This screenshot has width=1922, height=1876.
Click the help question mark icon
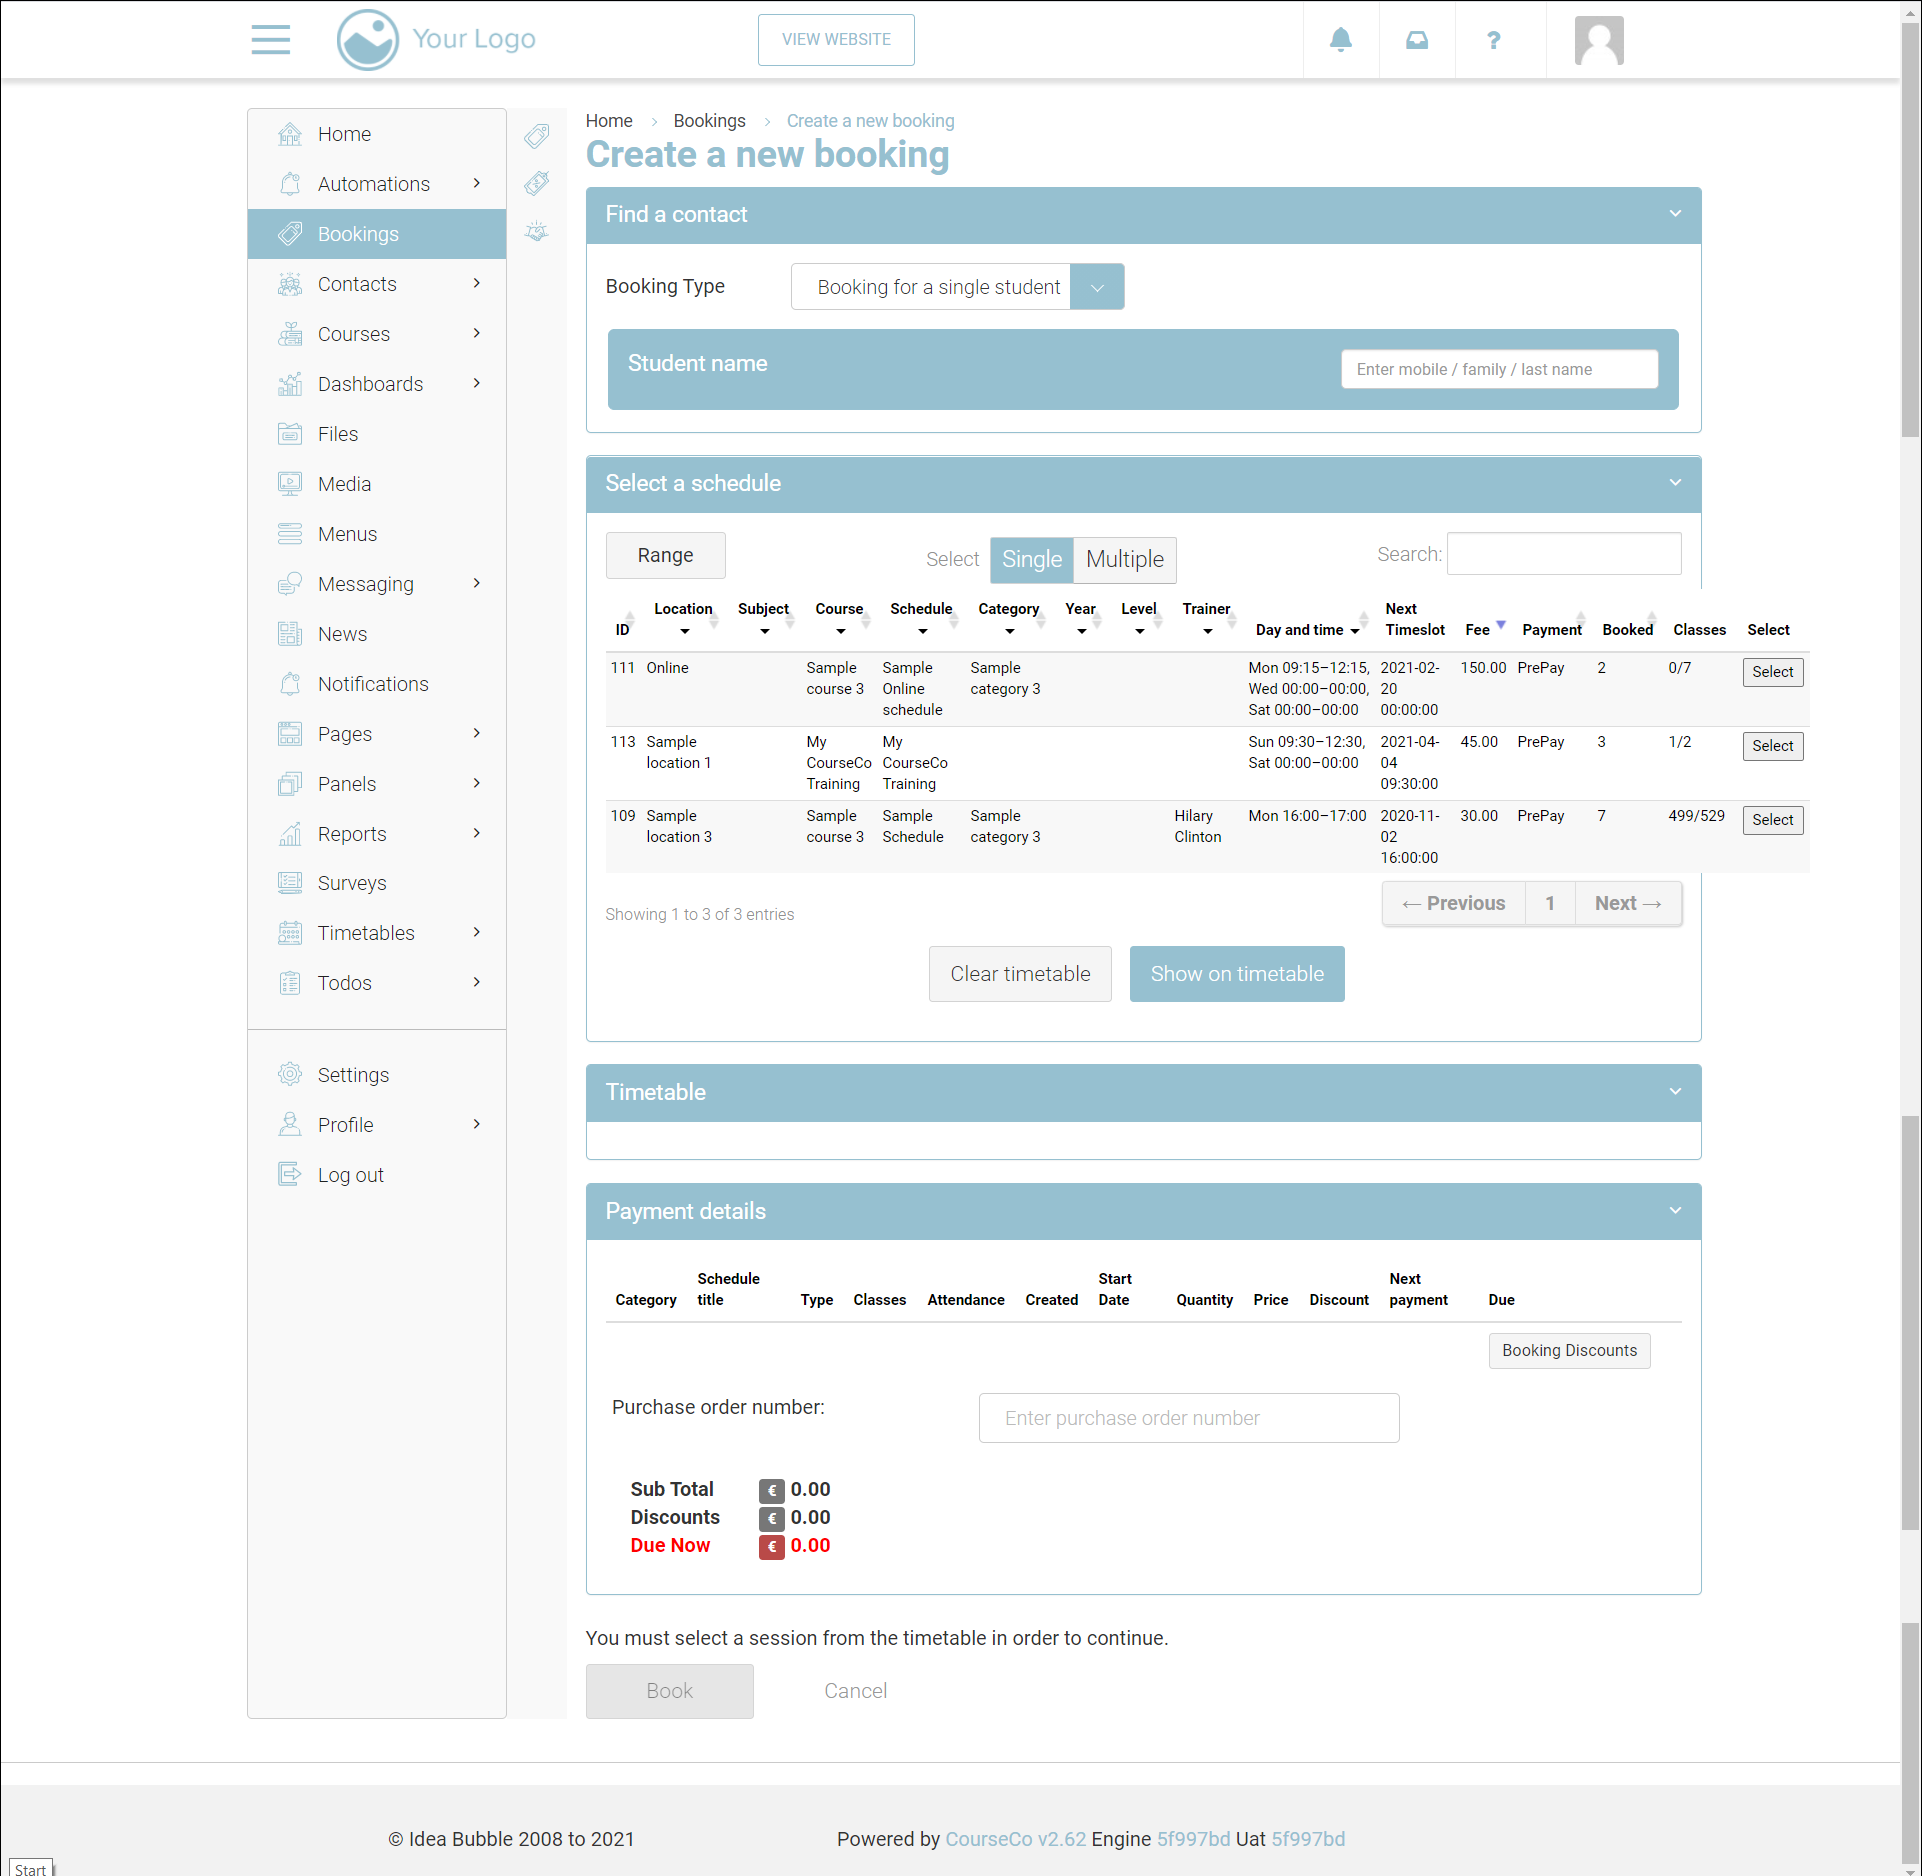[1493, 40]
